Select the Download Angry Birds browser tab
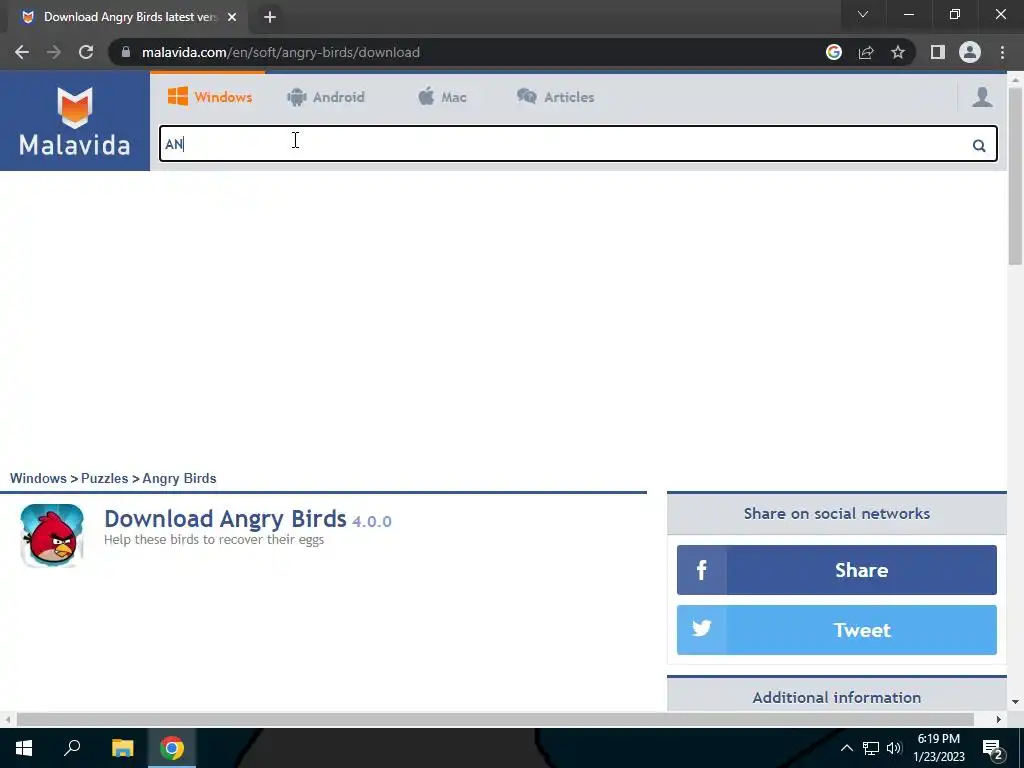1024x768 pixels. click(x=129, y=17)
